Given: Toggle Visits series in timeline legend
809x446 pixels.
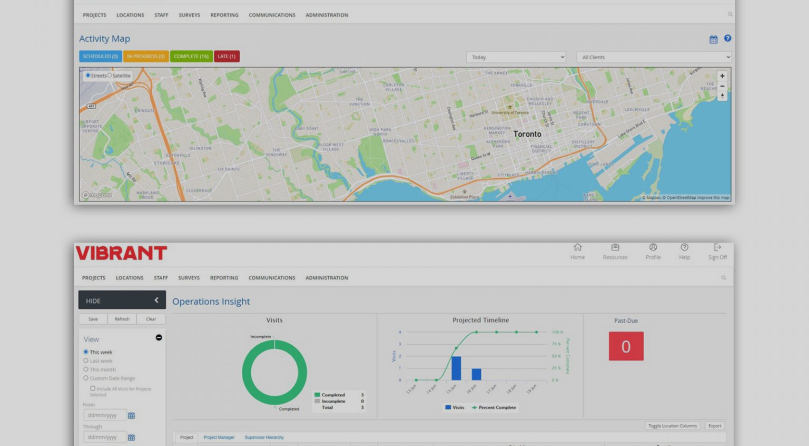Looking at the screenshot, I should click(455, 407).
